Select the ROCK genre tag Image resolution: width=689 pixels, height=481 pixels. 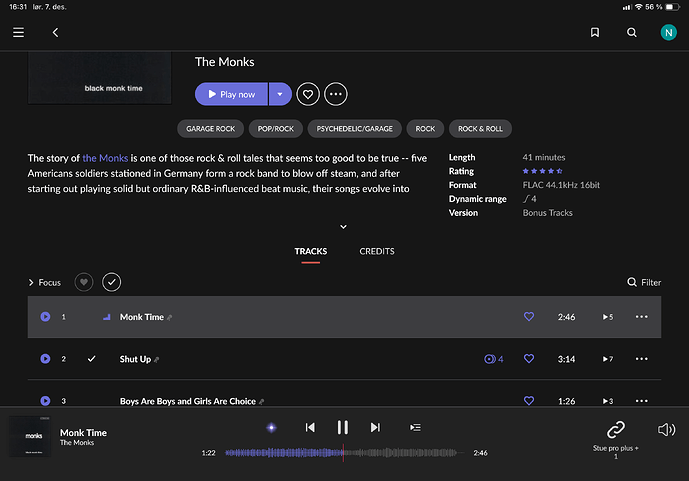pyautogui.click(x=425, y=129)
